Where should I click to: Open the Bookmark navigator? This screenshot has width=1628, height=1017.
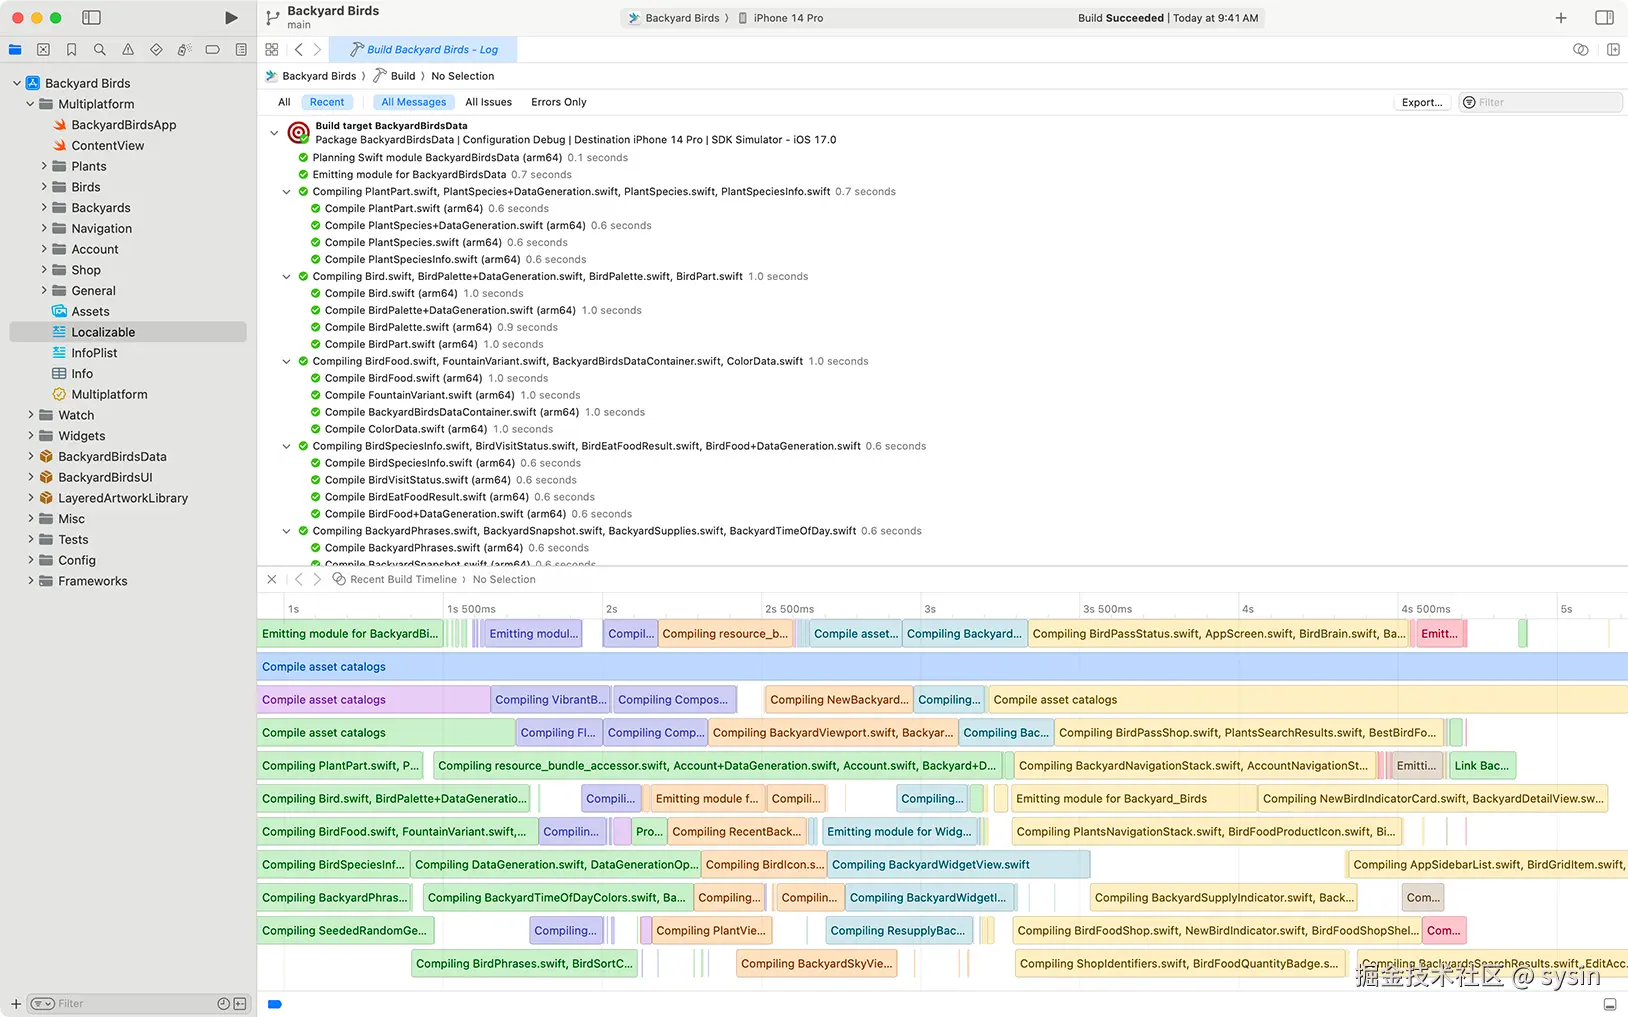coord(71,49)
